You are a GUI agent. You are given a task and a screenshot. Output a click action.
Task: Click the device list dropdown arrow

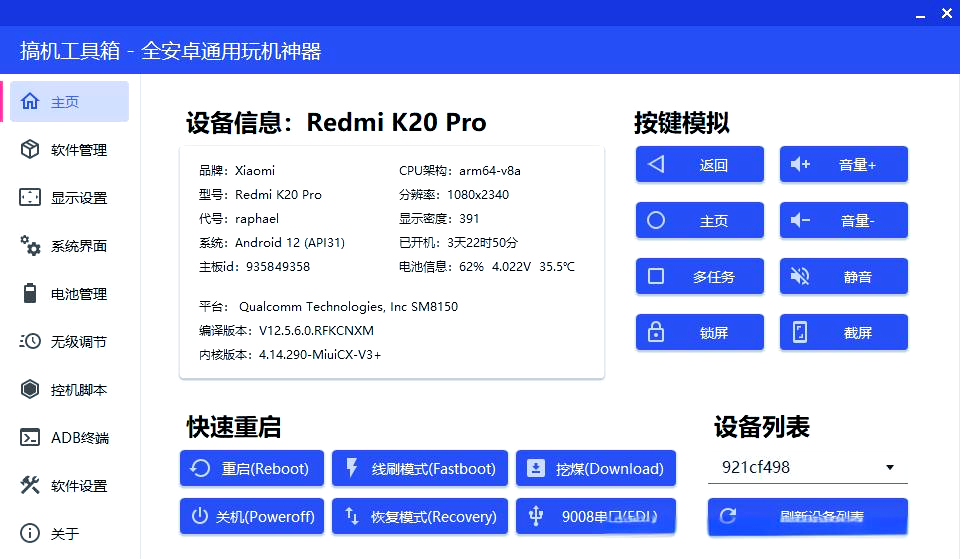(x=890, y=468)
